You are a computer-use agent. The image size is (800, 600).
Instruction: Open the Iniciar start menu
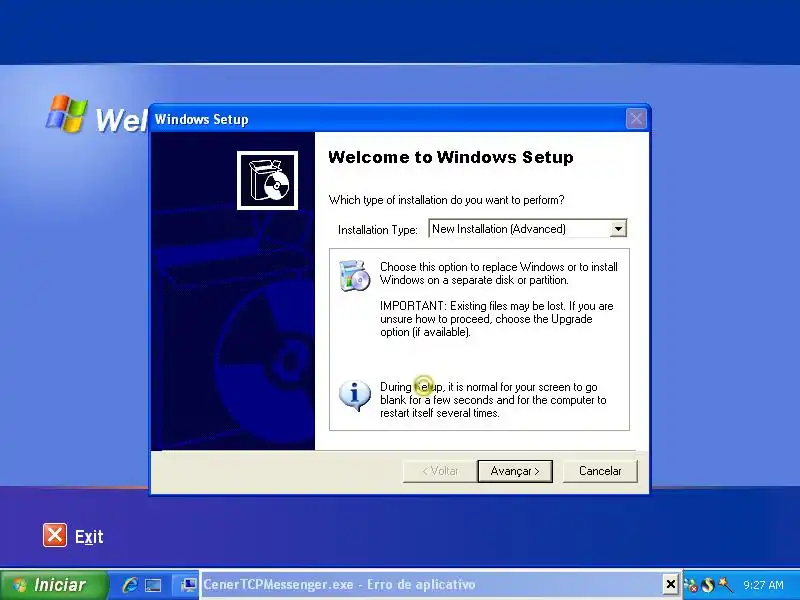(54, 585)
